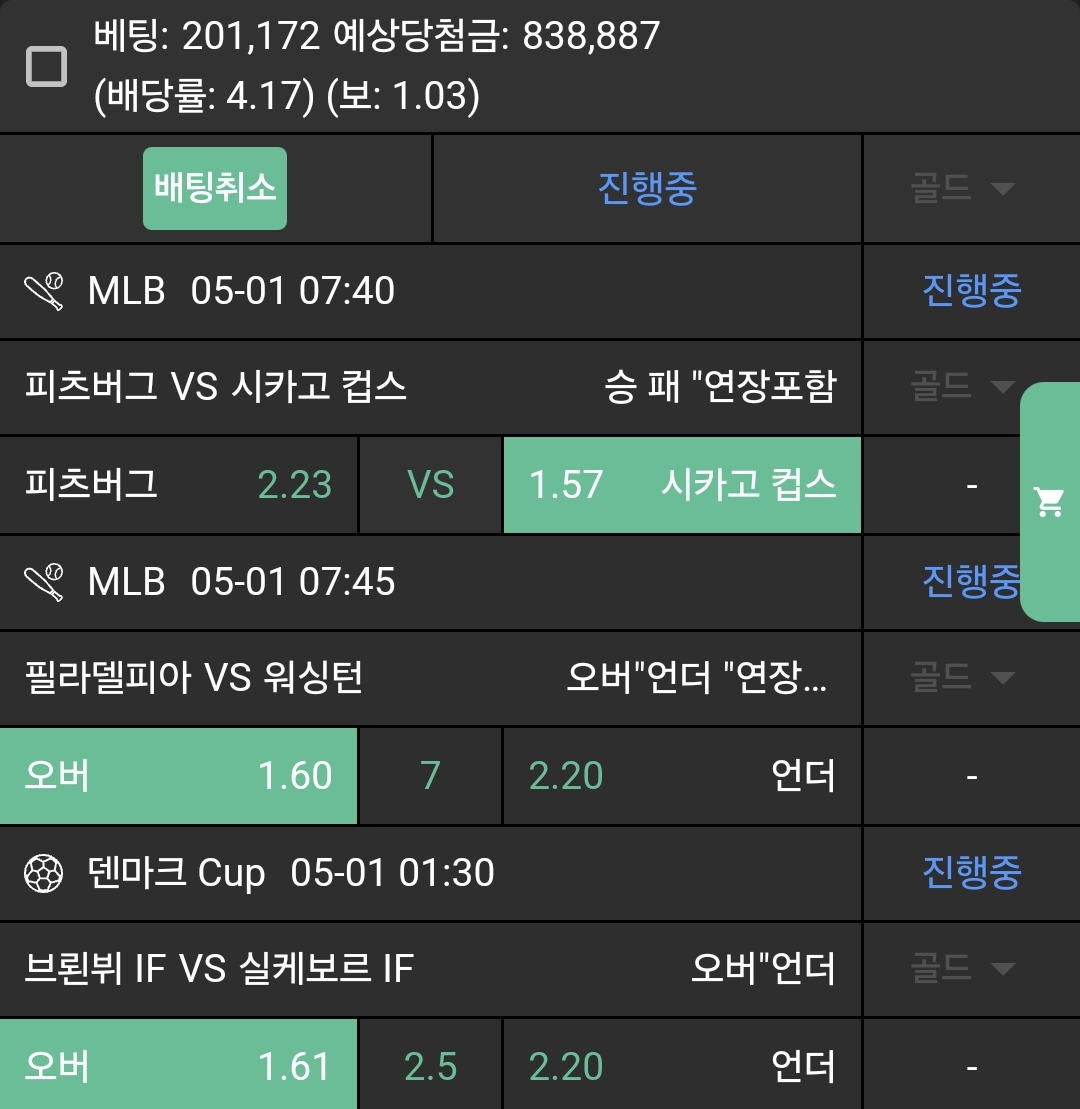Click 진행중 status on MLB 07:40 row
1080x1109 pixels.
pyautogui.click(x=971, y=291)
